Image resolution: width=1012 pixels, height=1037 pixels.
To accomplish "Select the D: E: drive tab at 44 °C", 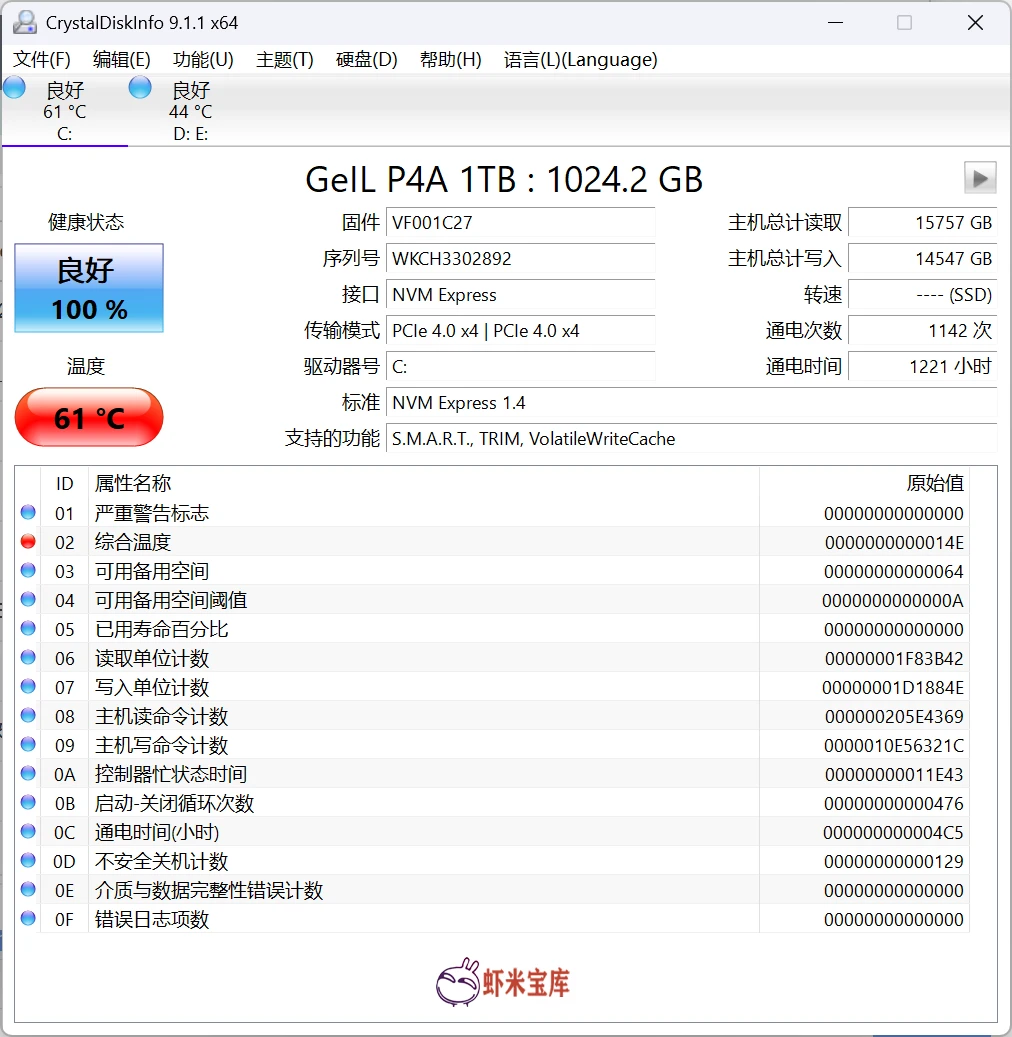I will pos(190,110).
